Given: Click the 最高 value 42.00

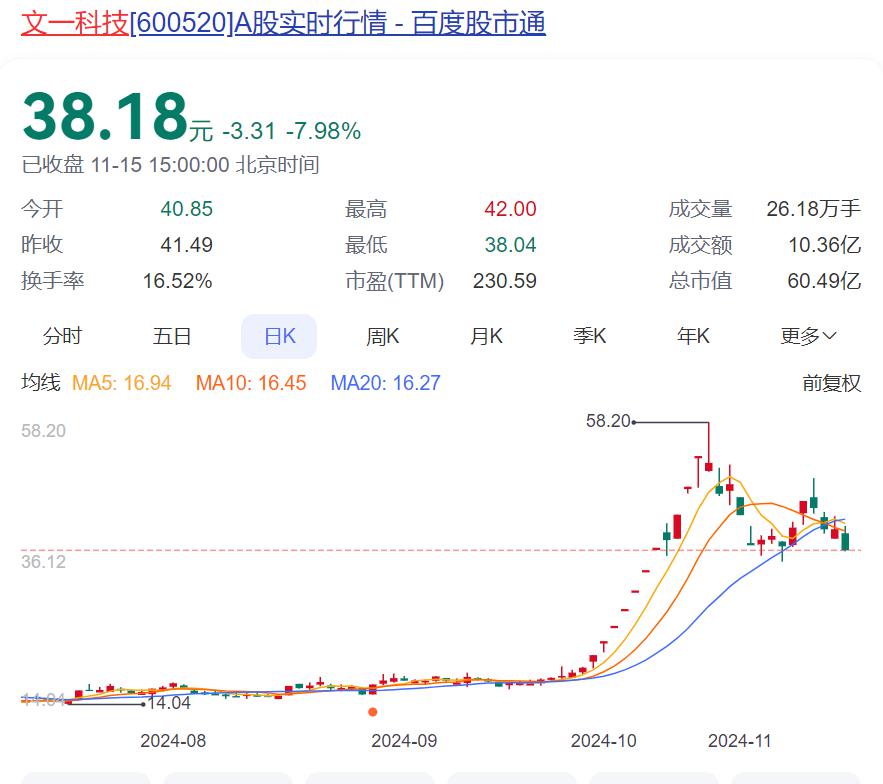Looking at the screenshot, I should click(x=510, y=209).
